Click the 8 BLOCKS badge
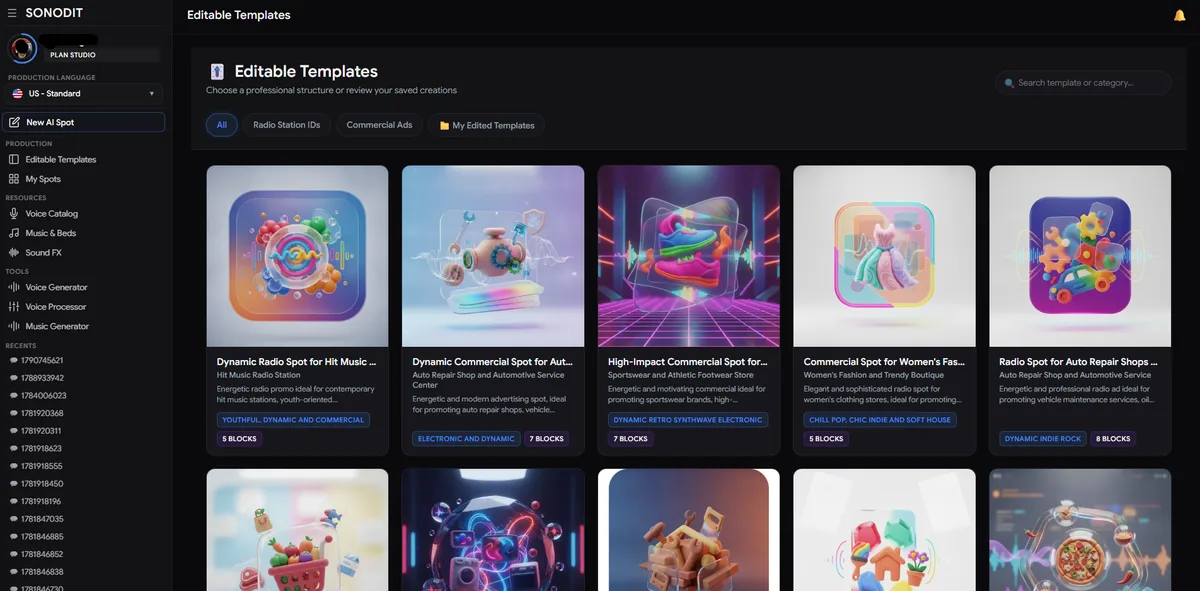 pos(1114,439)
